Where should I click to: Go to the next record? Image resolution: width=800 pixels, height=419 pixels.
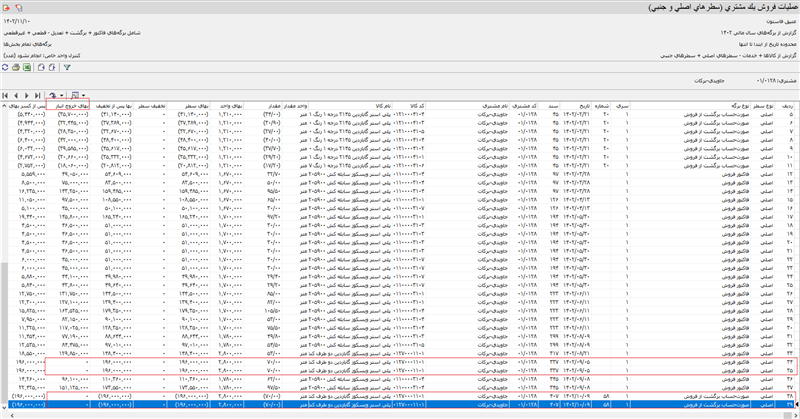(x=29, y=95)
